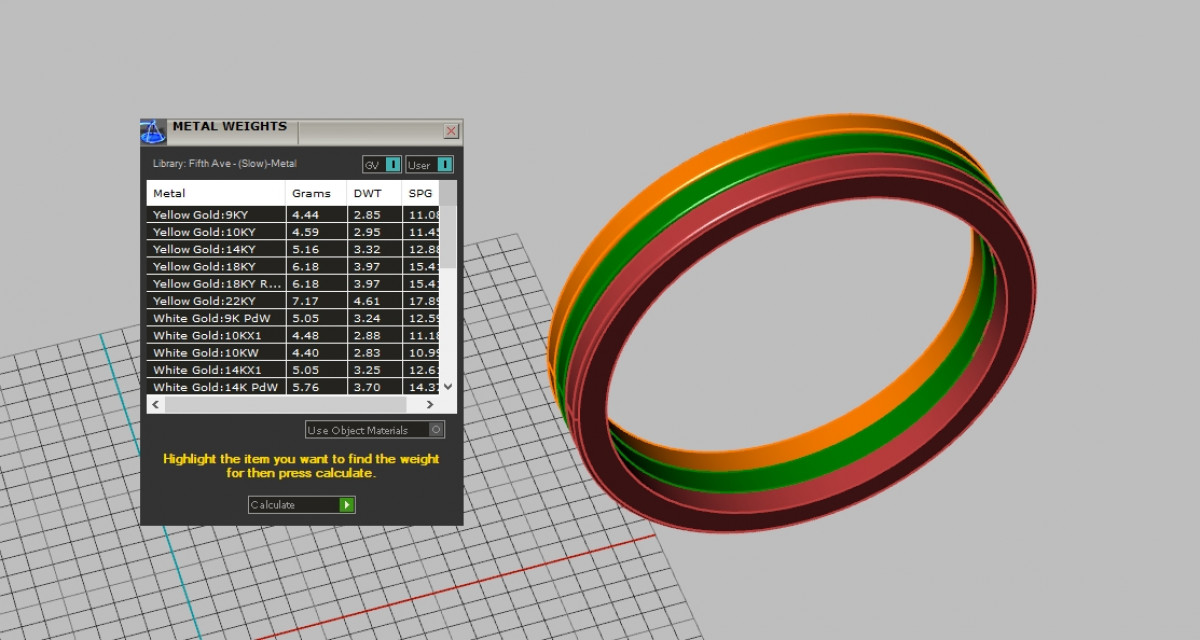Click the Metal Weights scale icon
This screenshot has width=1200, height=640.
152,131
